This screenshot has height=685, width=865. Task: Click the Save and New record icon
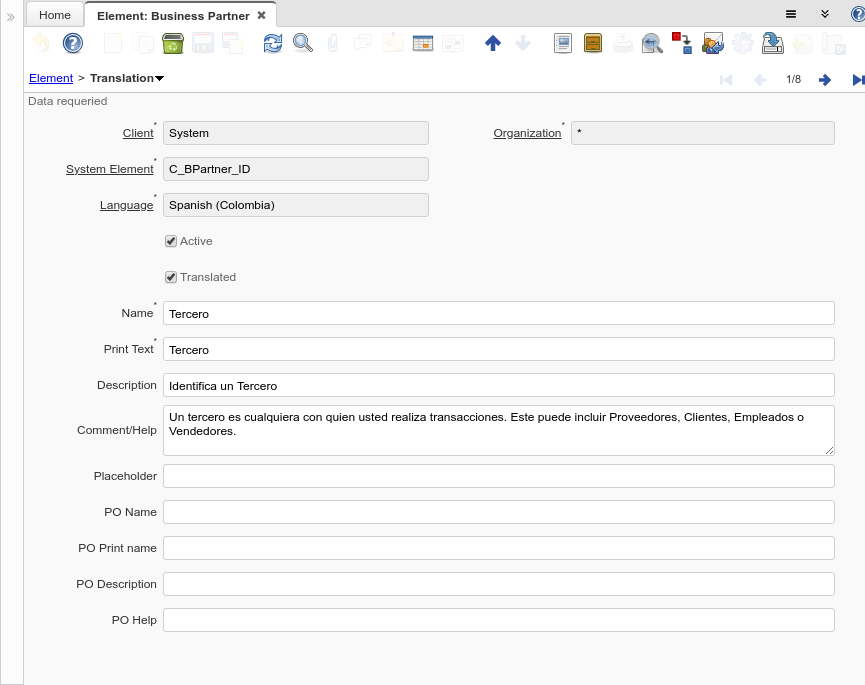[232, 43]
